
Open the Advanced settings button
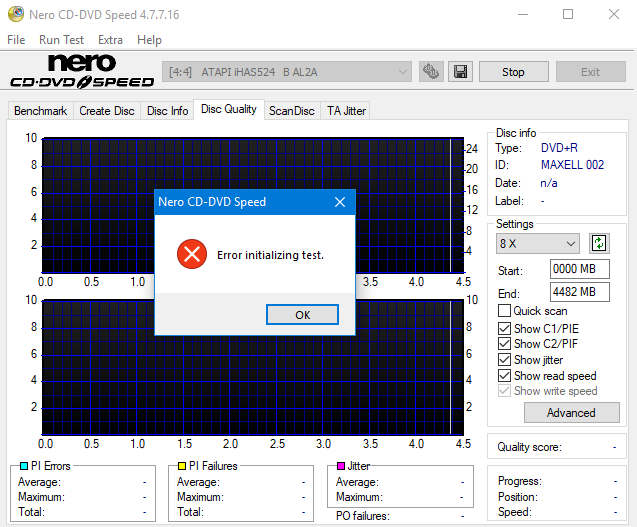point(572,412)
